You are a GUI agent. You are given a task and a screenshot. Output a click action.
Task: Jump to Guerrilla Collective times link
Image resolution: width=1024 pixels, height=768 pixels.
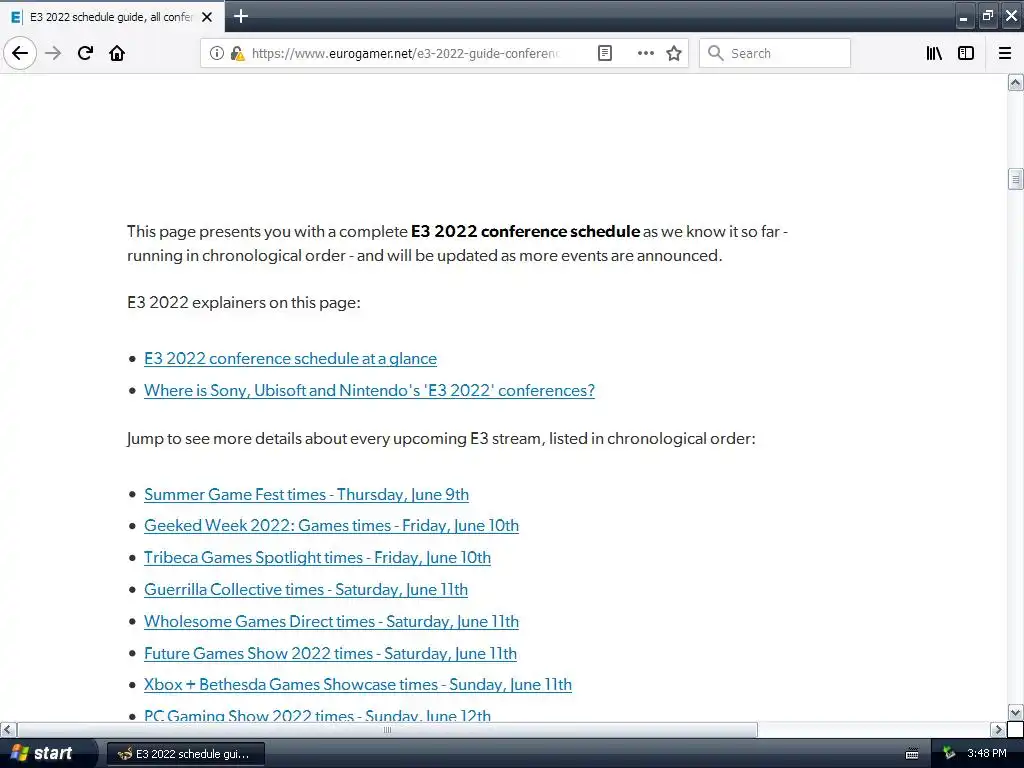point(306,590)
